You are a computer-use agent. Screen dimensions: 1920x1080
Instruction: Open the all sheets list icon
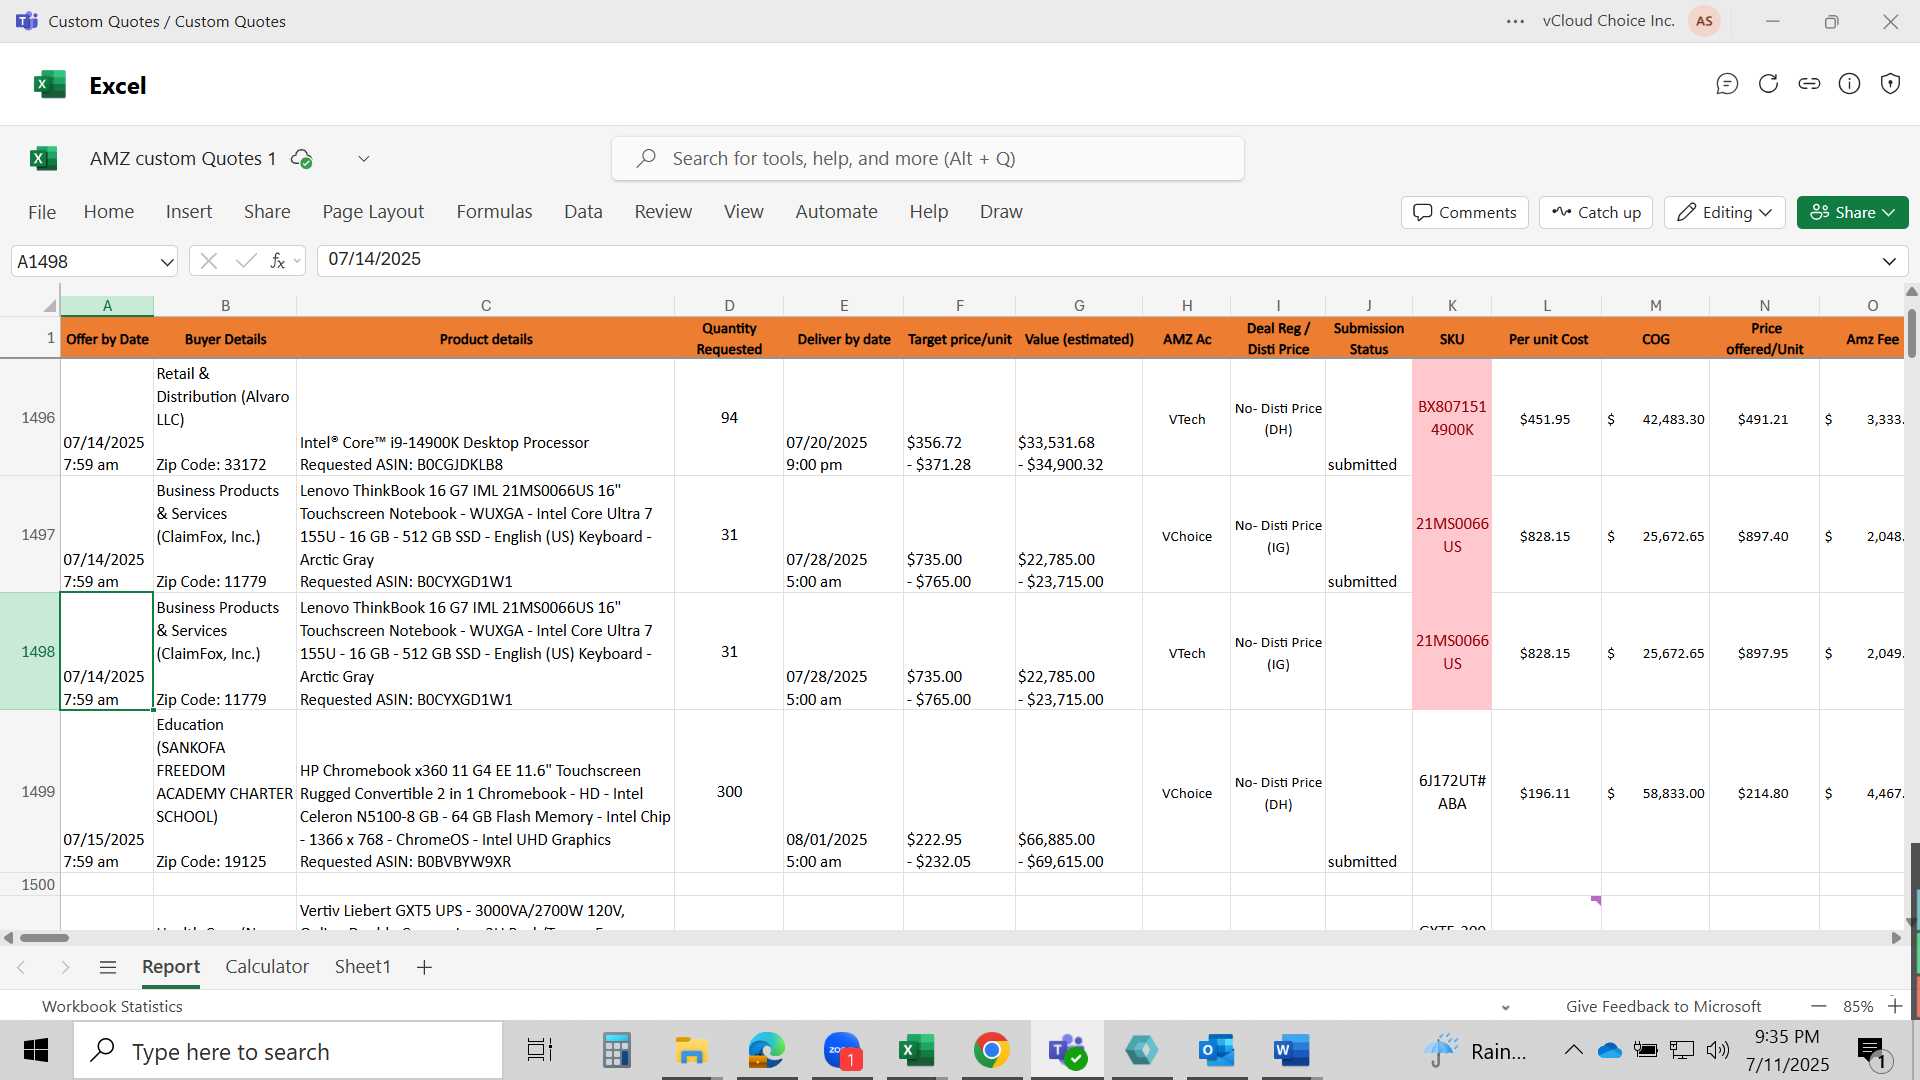click(x=108, y=967)
